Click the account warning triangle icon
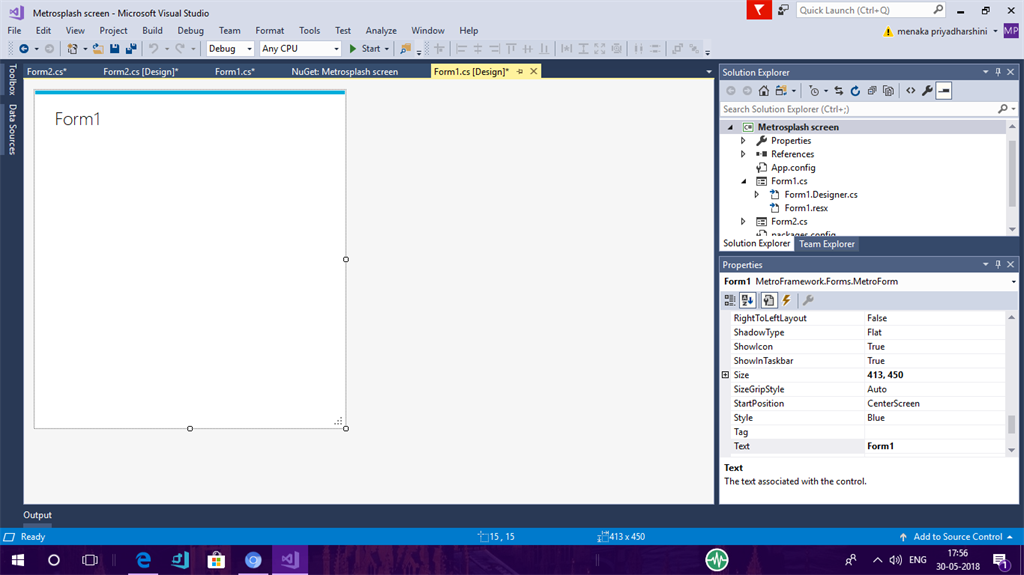The width and height of the screenshot is (1024, 575). point(888,31)
